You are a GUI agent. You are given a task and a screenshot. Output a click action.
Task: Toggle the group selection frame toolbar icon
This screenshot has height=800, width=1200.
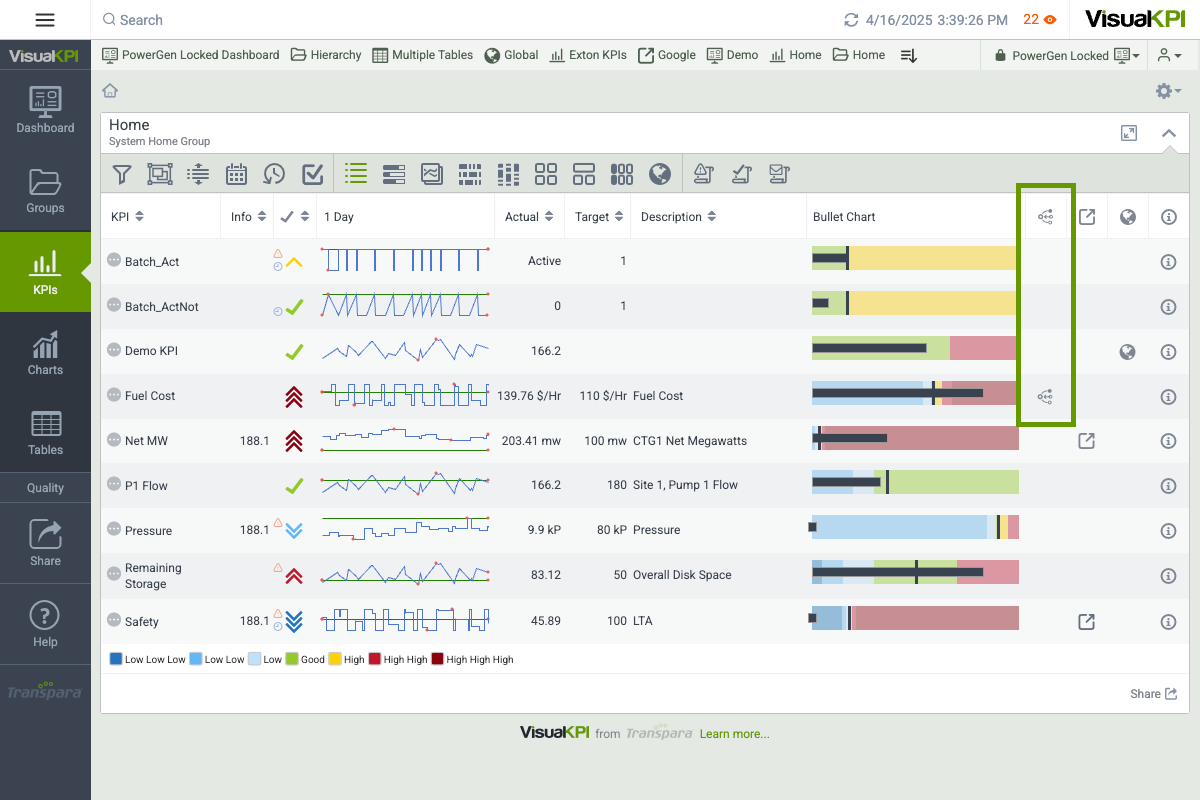159,174
